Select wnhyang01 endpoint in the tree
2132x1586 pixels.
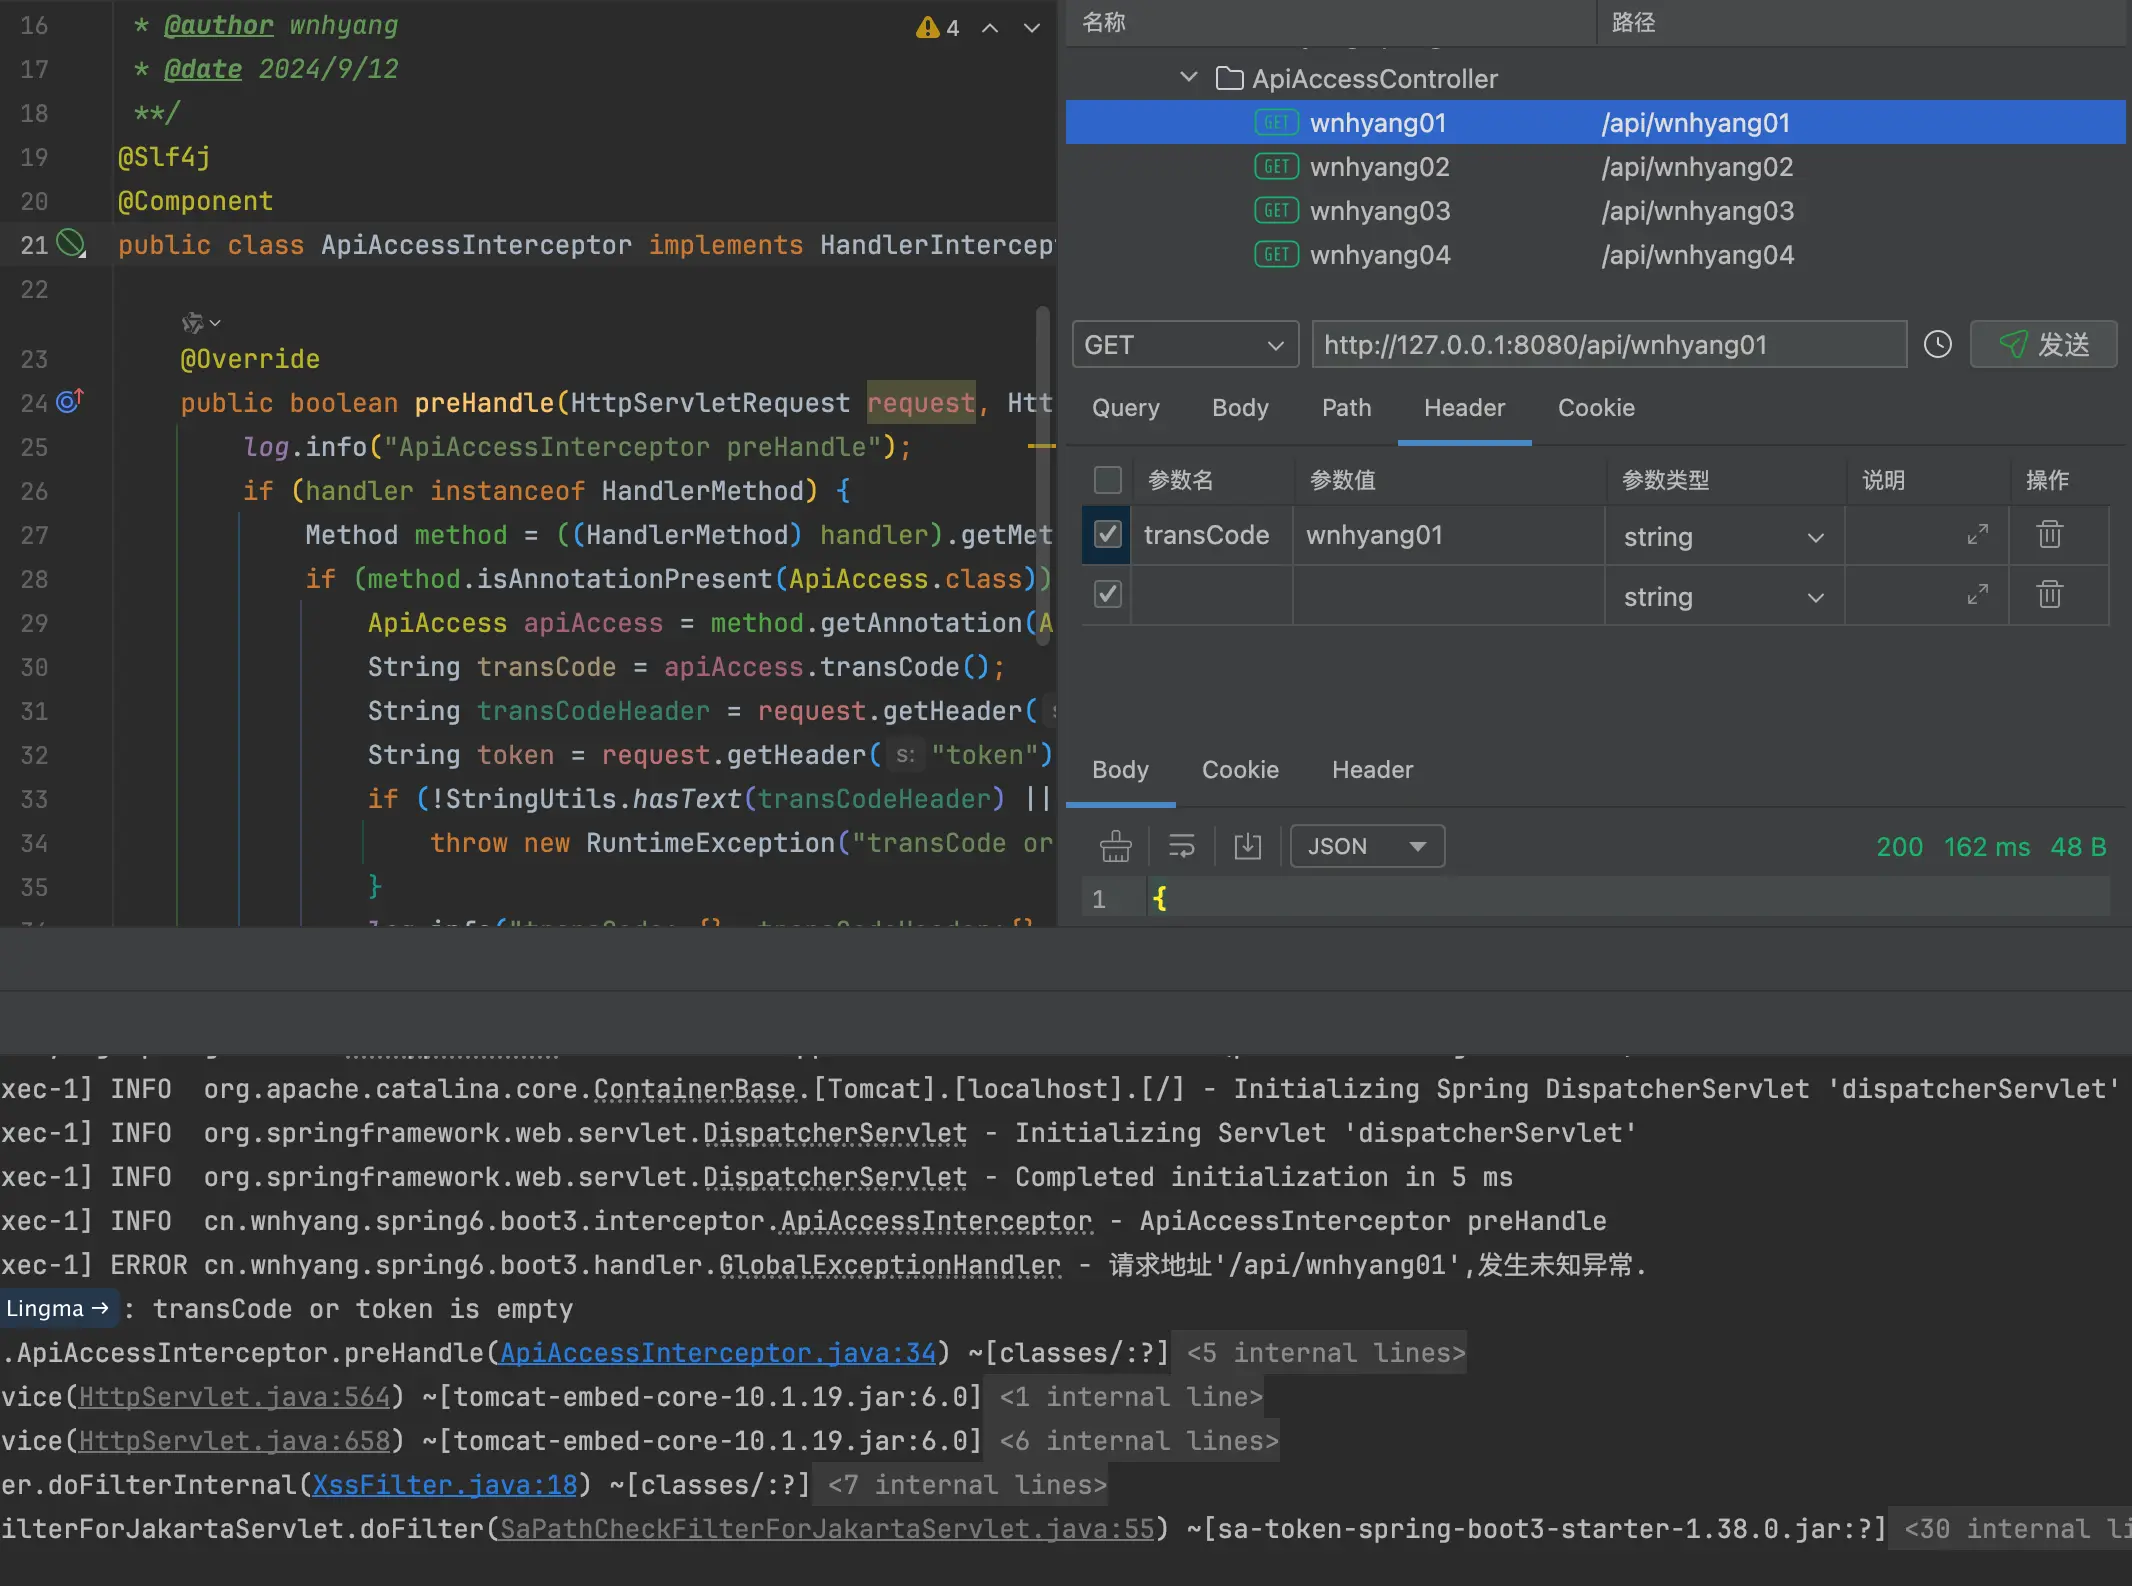coord(1595,123)
